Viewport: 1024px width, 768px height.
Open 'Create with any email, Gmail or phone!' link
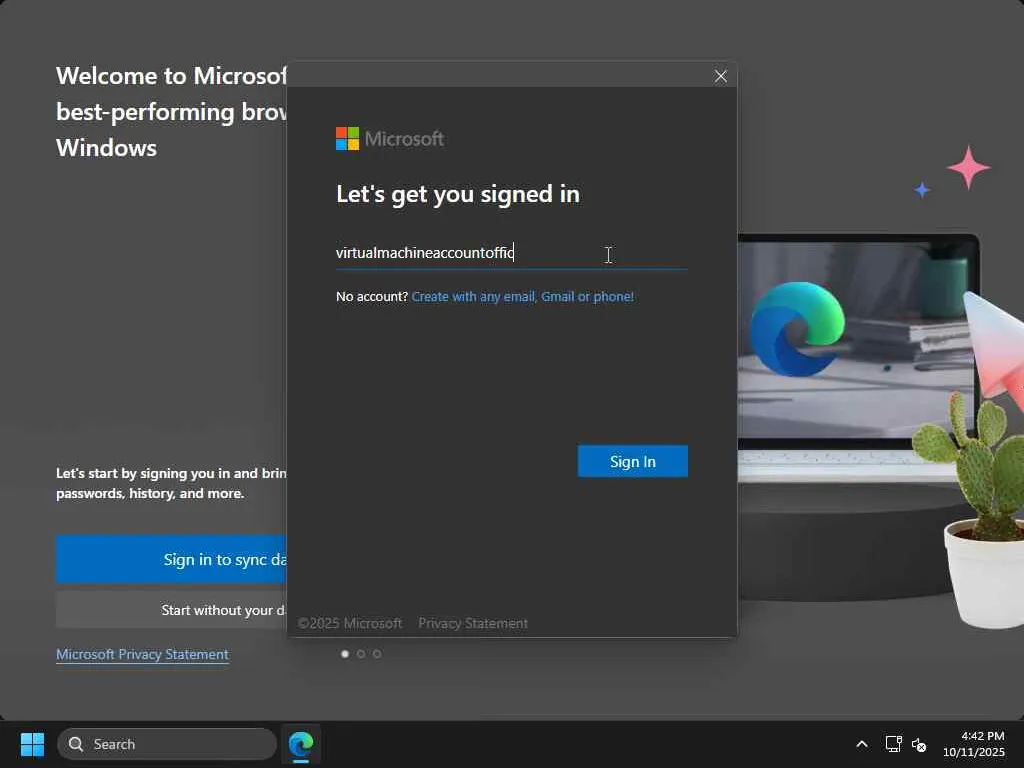(x=522, y=296)
